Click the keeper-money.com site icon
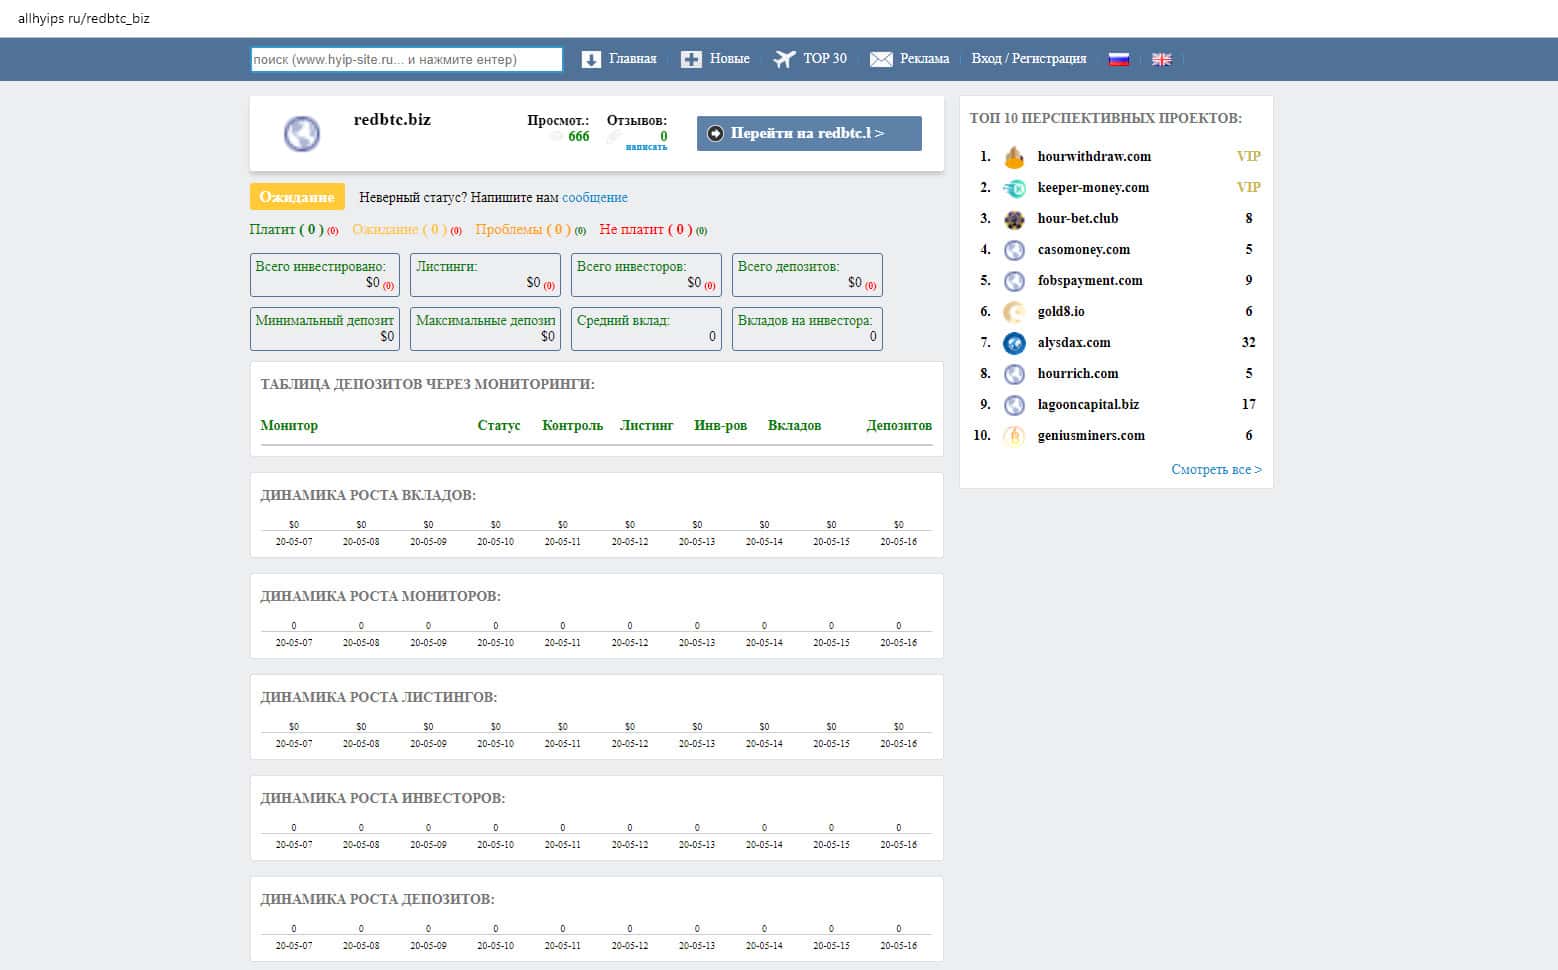Image resolution: width=1558 pixels, height=970 pixels. (x=1014, y=188)
